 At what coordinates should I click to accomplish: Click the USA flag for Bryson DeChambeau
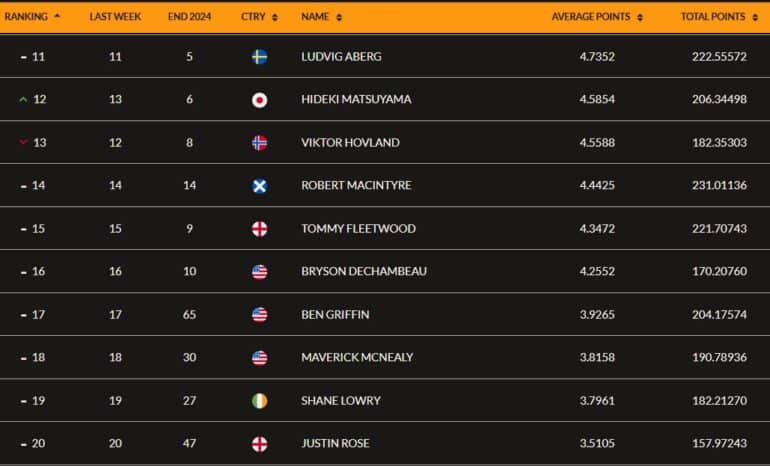click(259, 272)
